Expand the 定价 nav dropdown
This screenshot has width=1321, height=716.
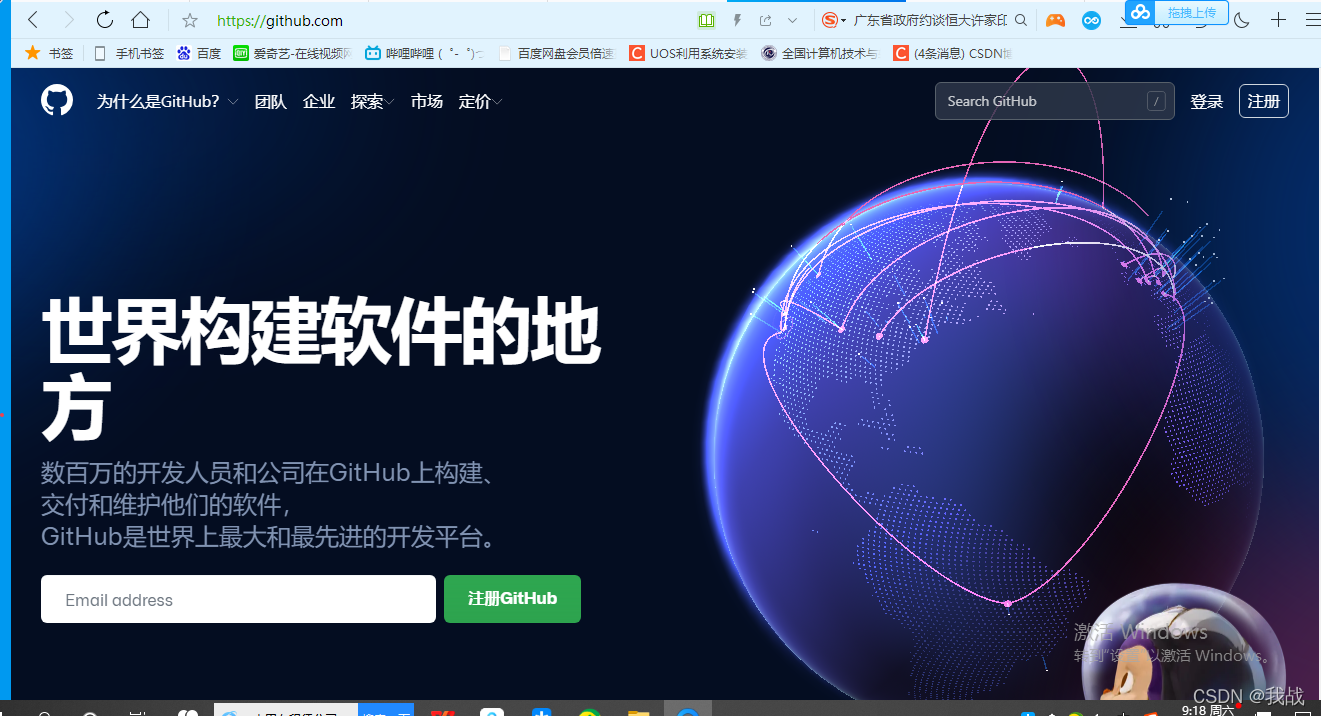tap(480, 101)
